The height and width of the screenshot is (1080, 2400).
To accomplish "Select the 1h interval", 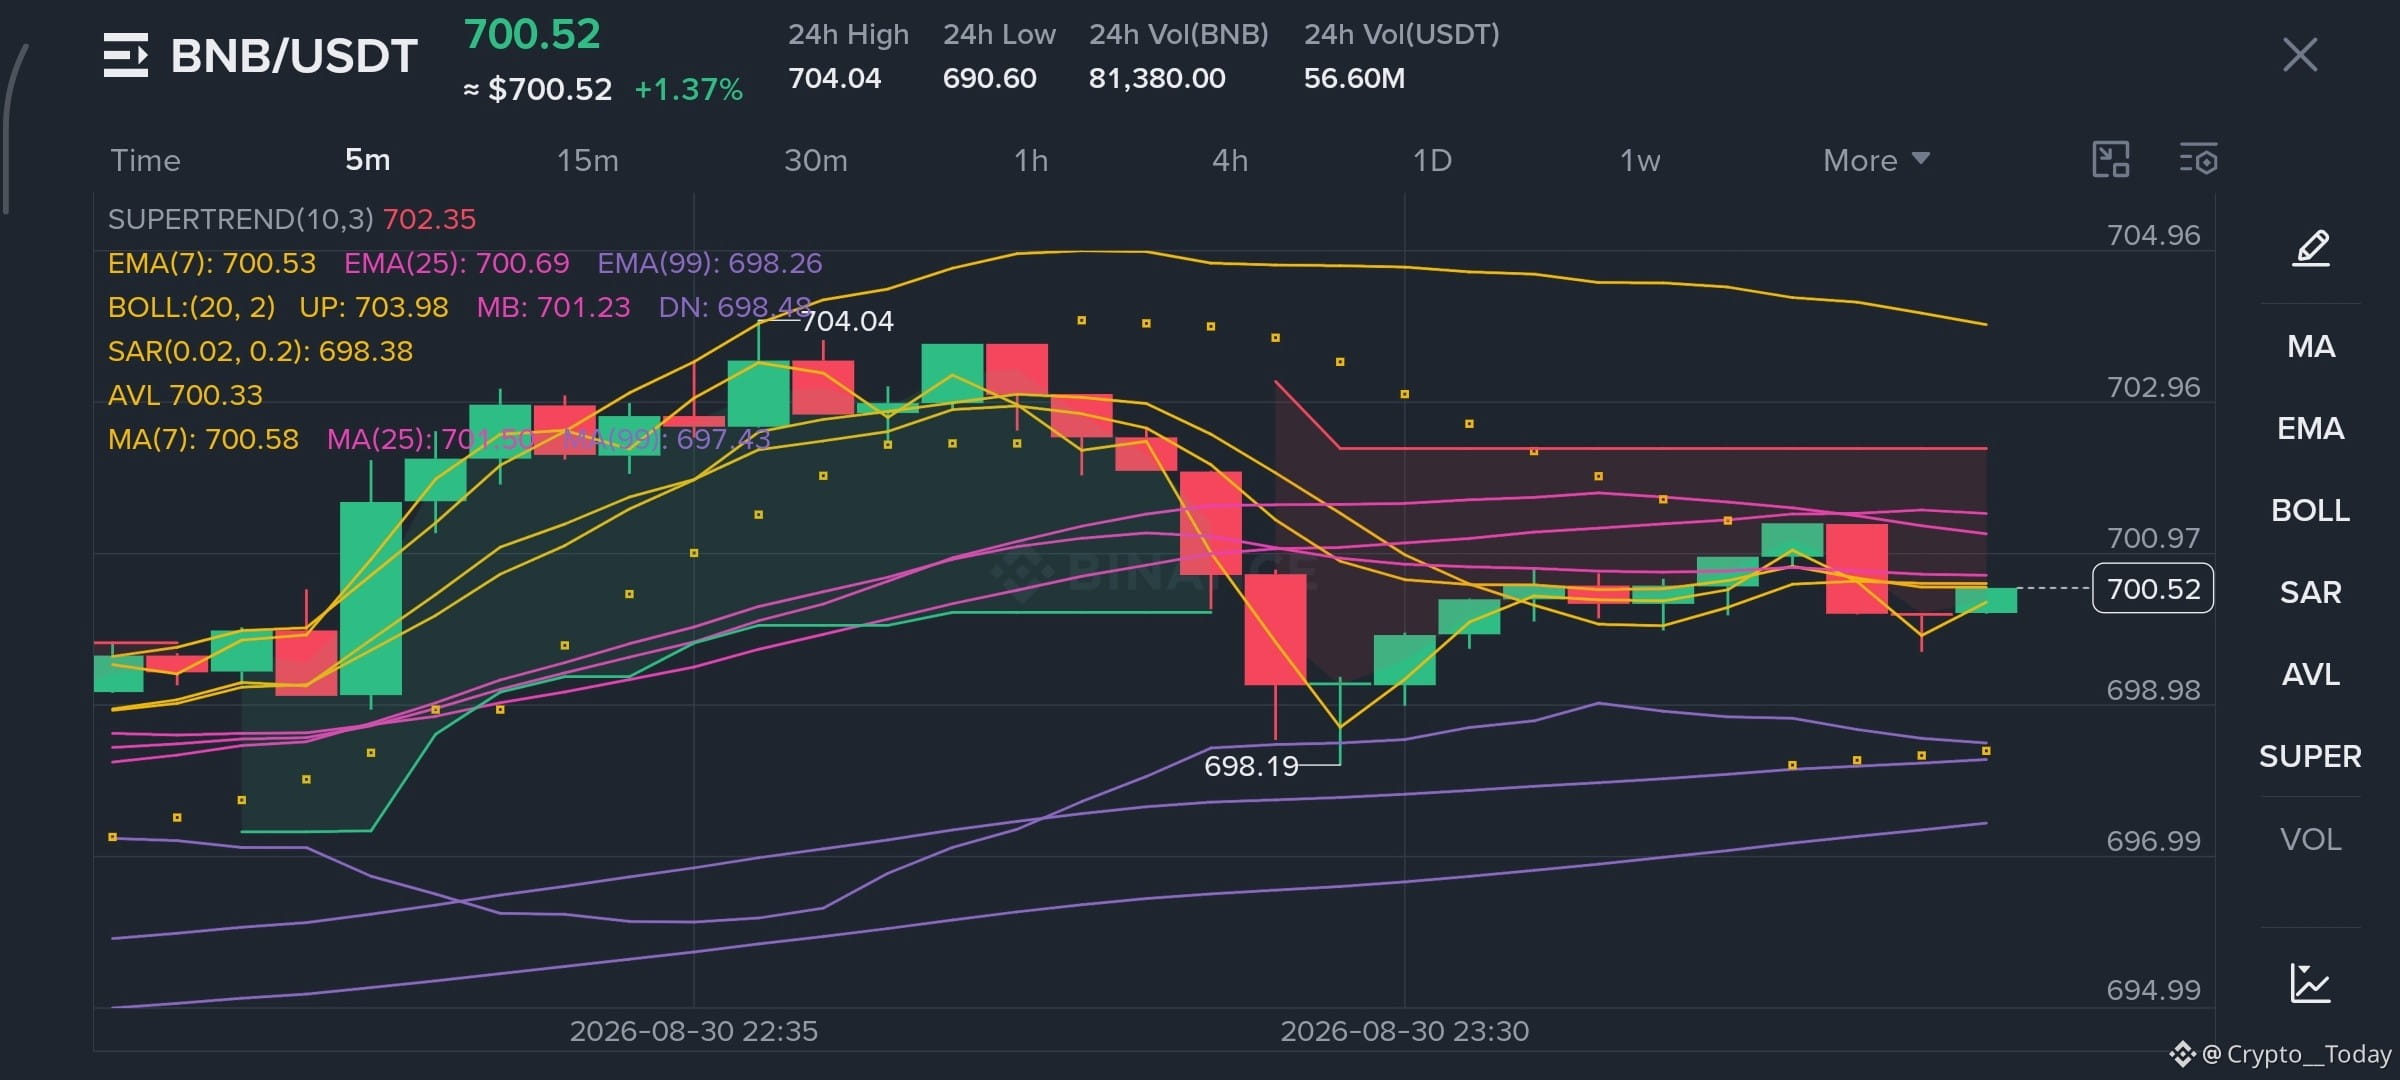I will click(x=1031, y=160).
